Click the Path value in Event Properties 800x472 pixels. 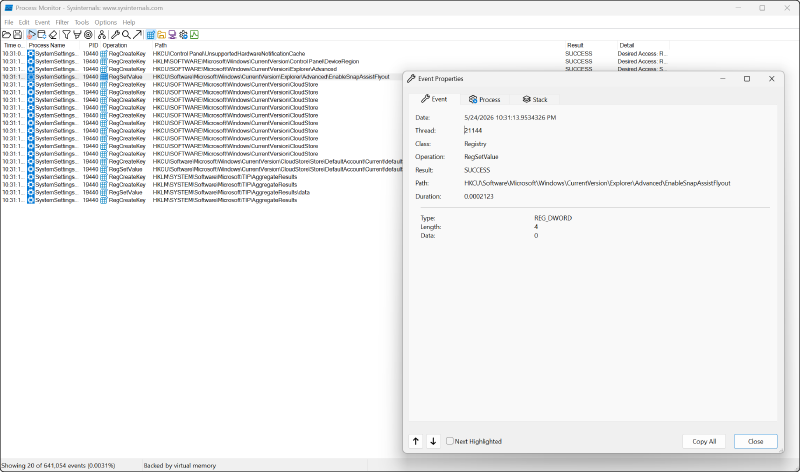[x=597, y=183]
